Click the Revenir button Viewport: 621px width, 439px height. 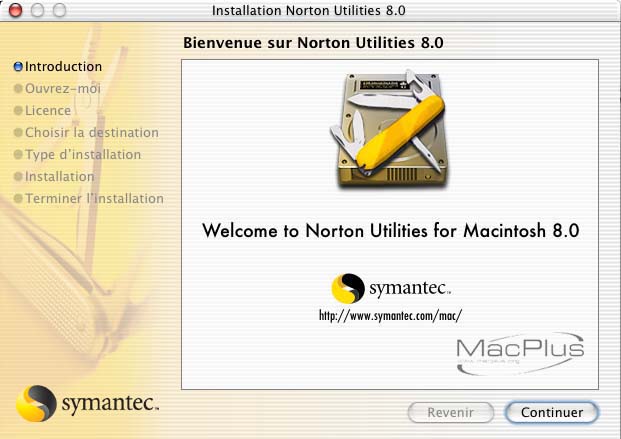click(x=451, y=412)
